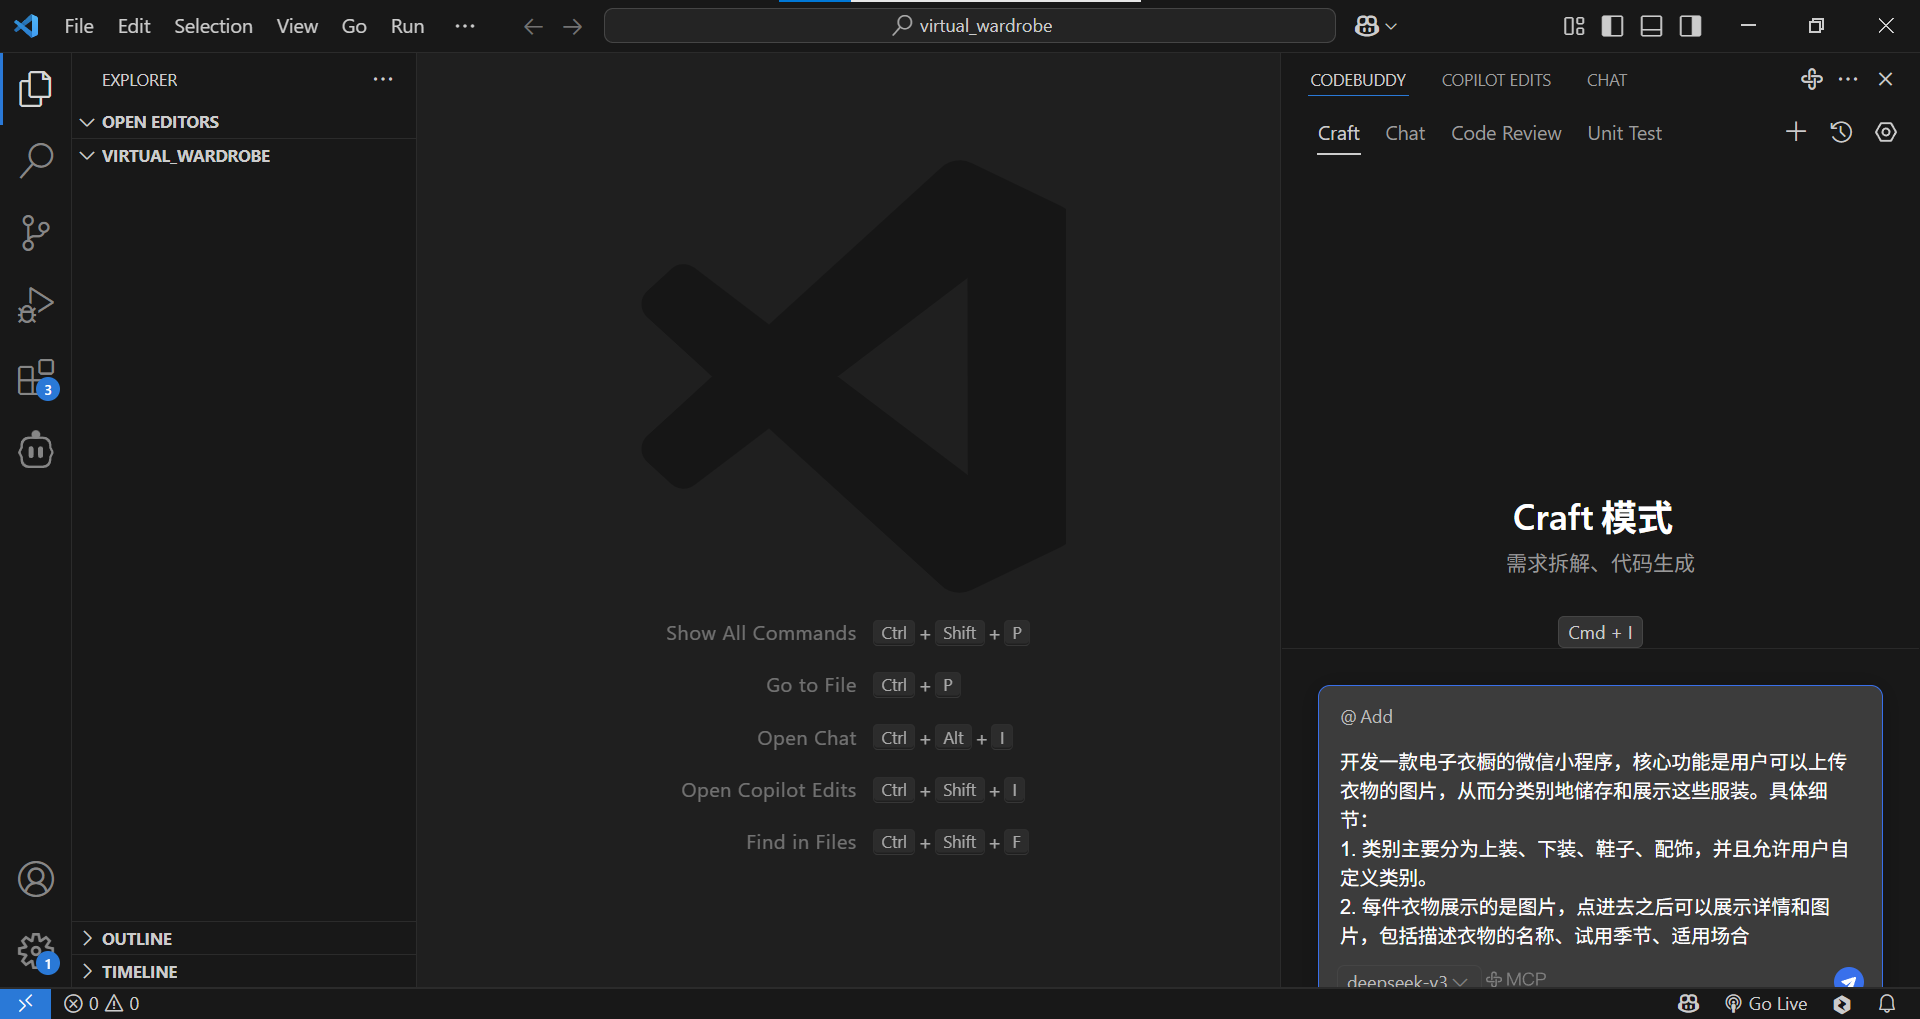
Task: Toggle the primary sidebar visibility
Action: (x=1612, y=26)
